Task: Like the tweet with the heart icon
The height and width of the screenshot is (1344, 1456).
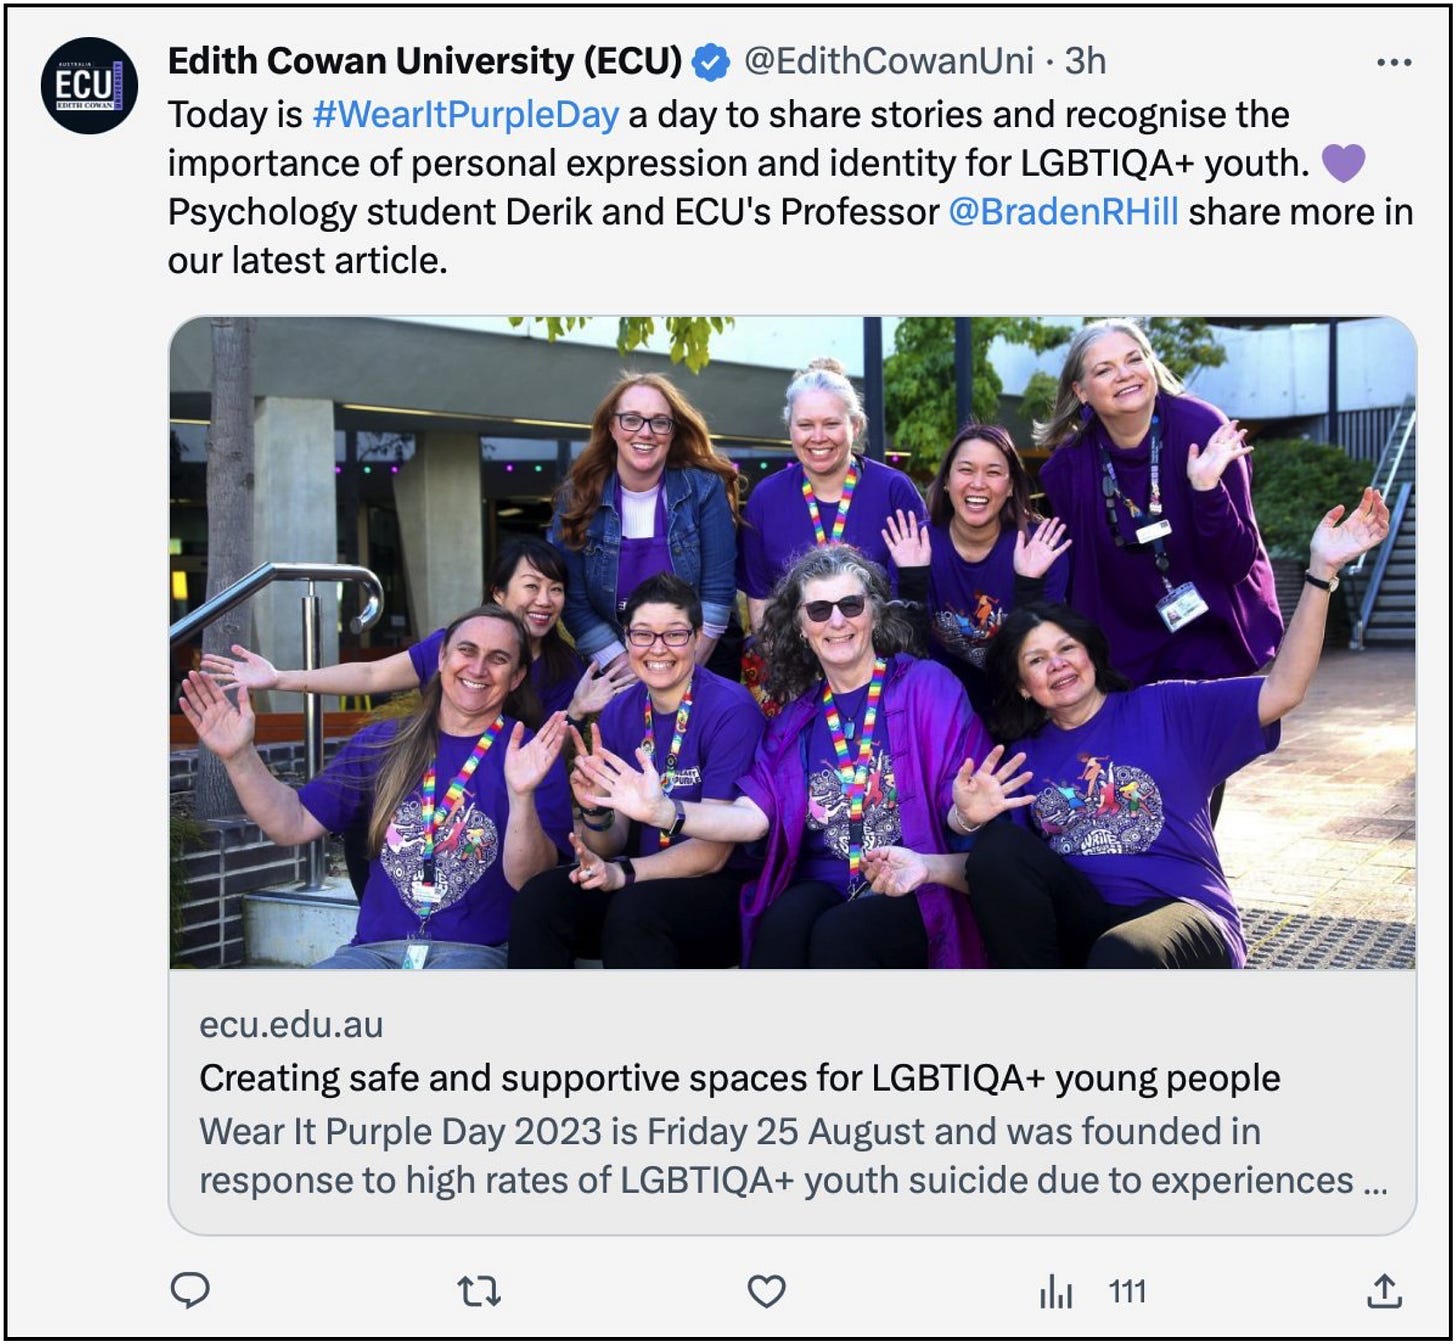Action: [x=767, y=1292]
